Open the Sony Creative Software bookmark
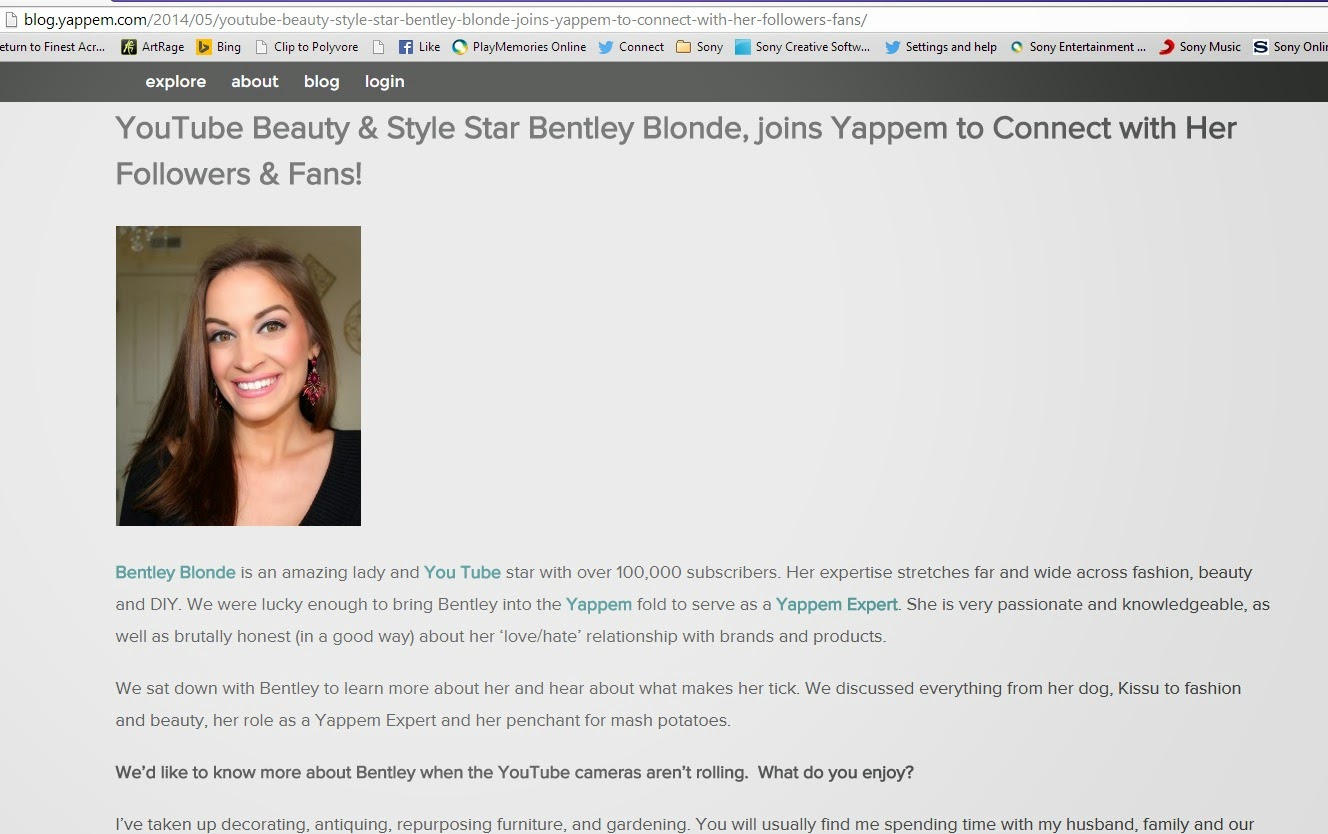Image resolution: width=1328 pixels, height=834 pixels. pyautogui.click(x=803, y=47)
